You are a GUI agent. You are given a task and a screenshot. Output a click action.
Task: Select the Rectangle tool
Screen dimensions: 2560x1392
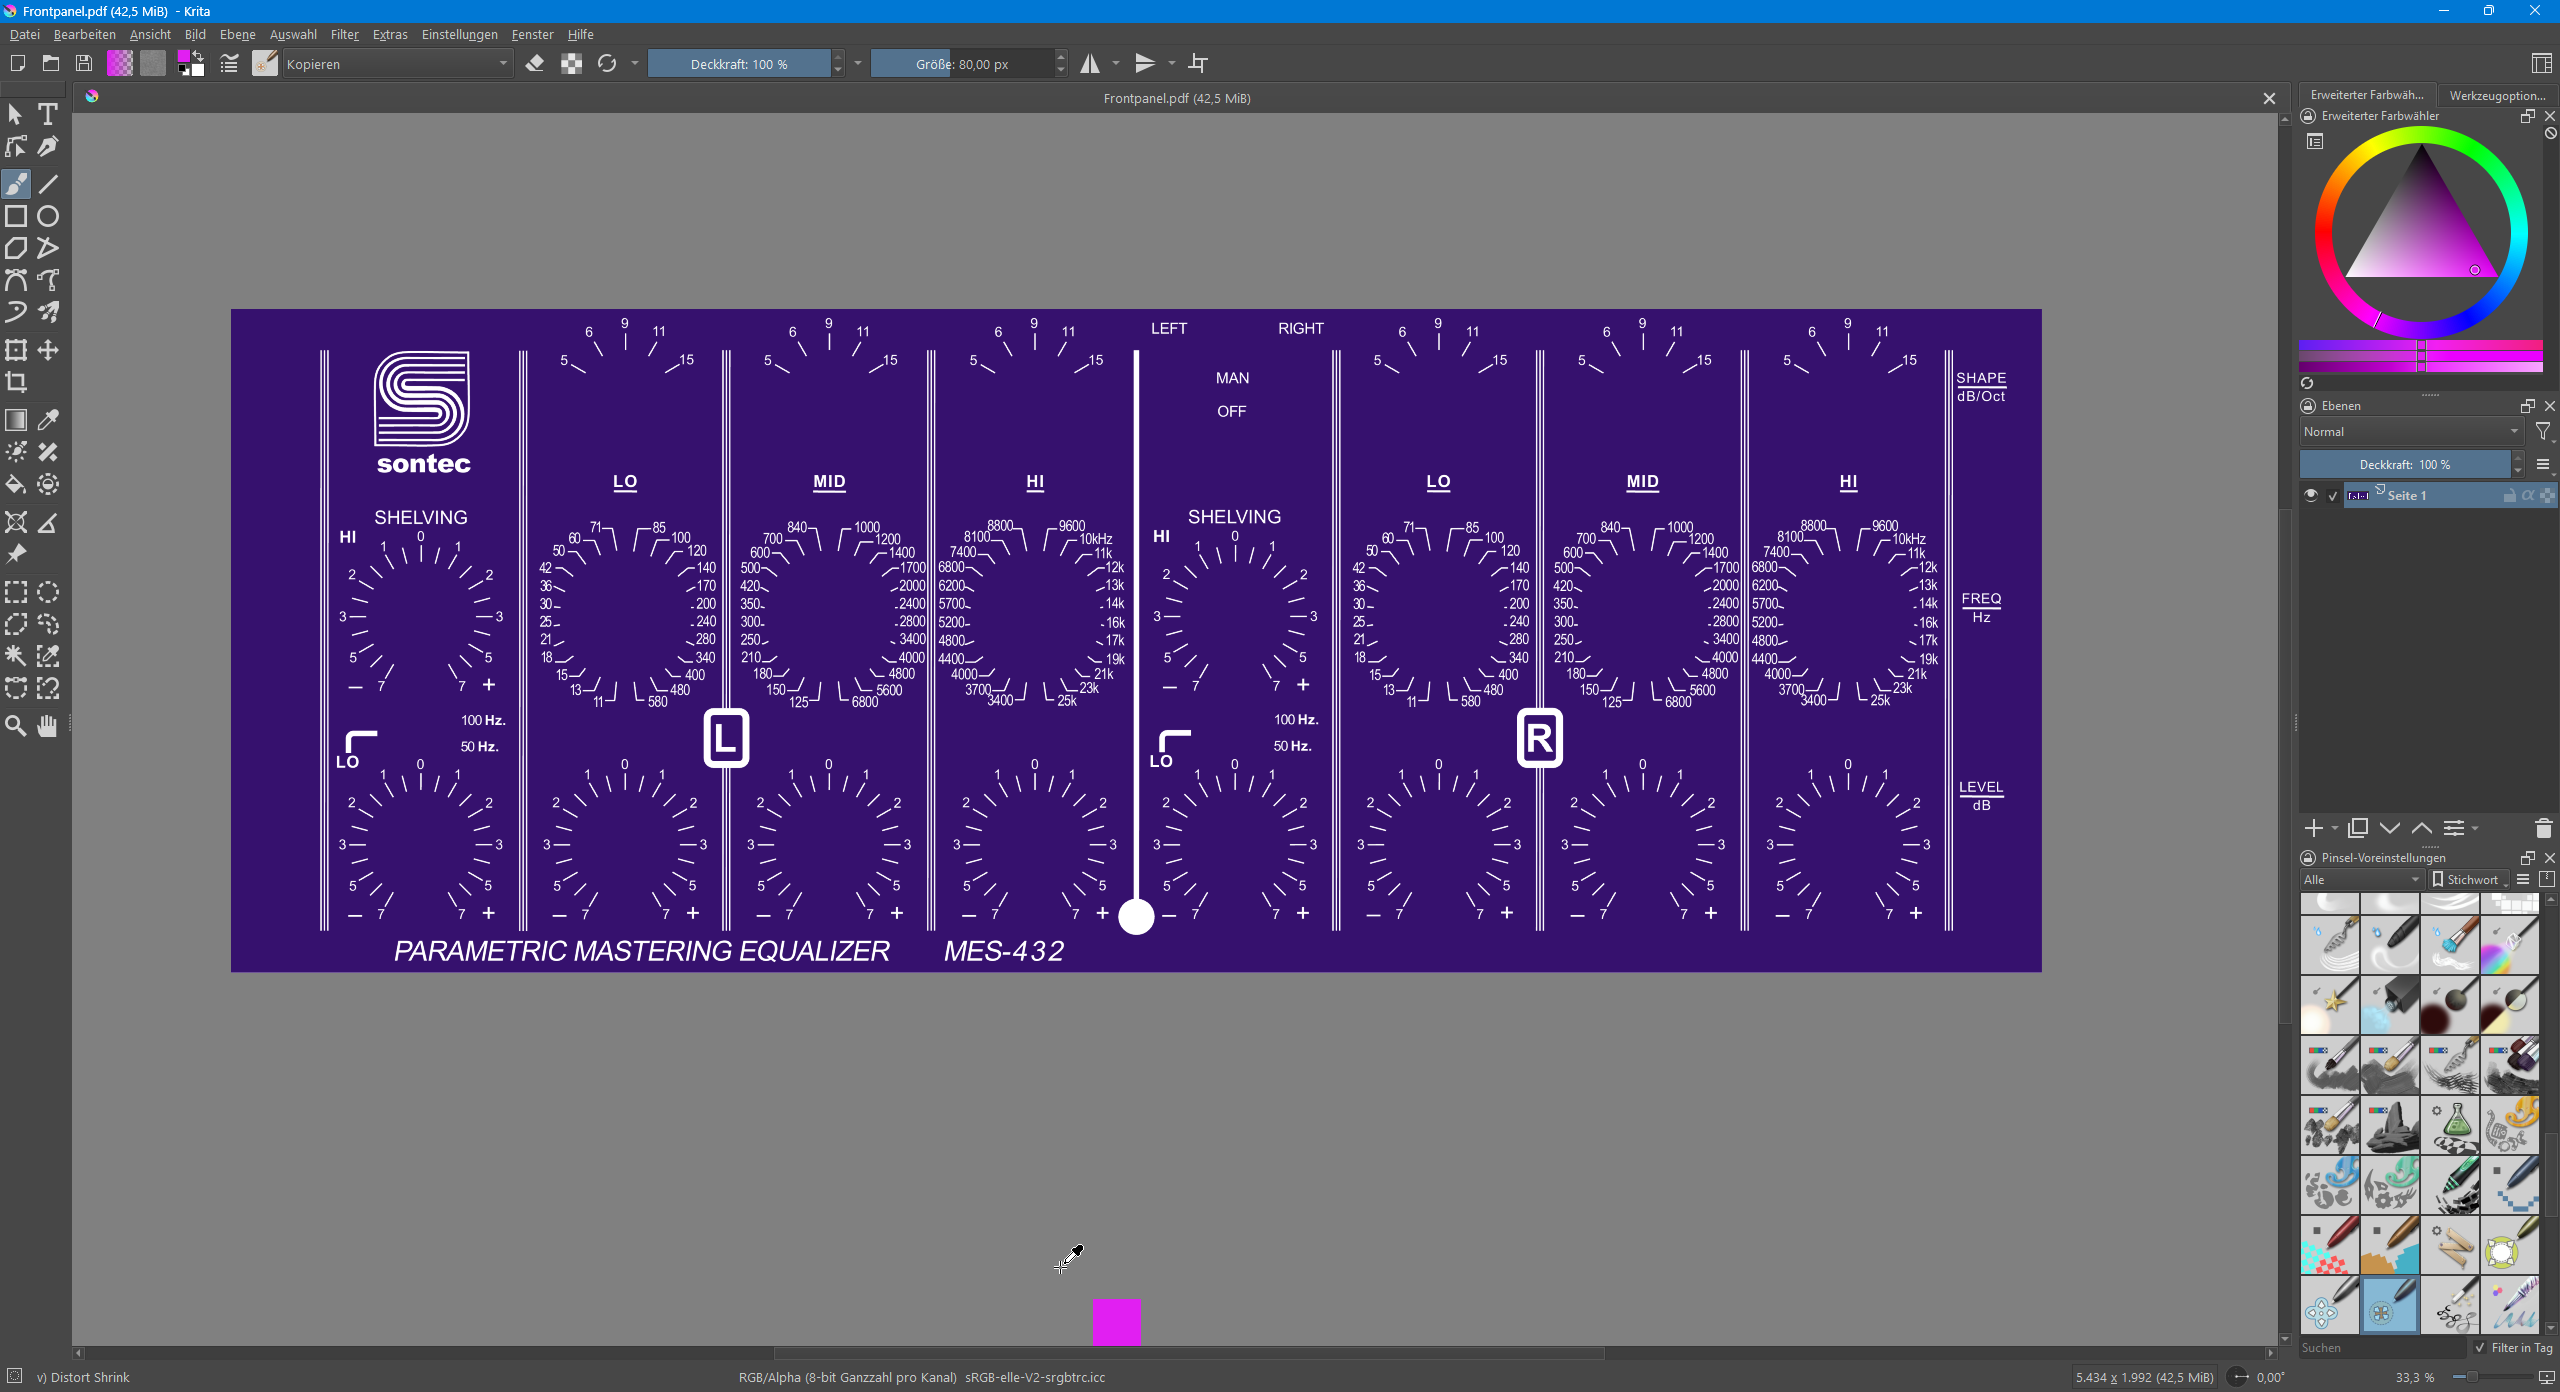pyautogui.click(x=16, y=216)
